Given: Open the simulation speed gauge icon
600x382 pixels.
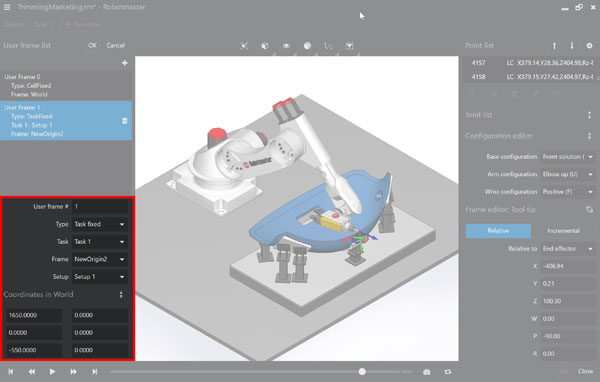Looking at the screenshot, I should click(427, 372).
